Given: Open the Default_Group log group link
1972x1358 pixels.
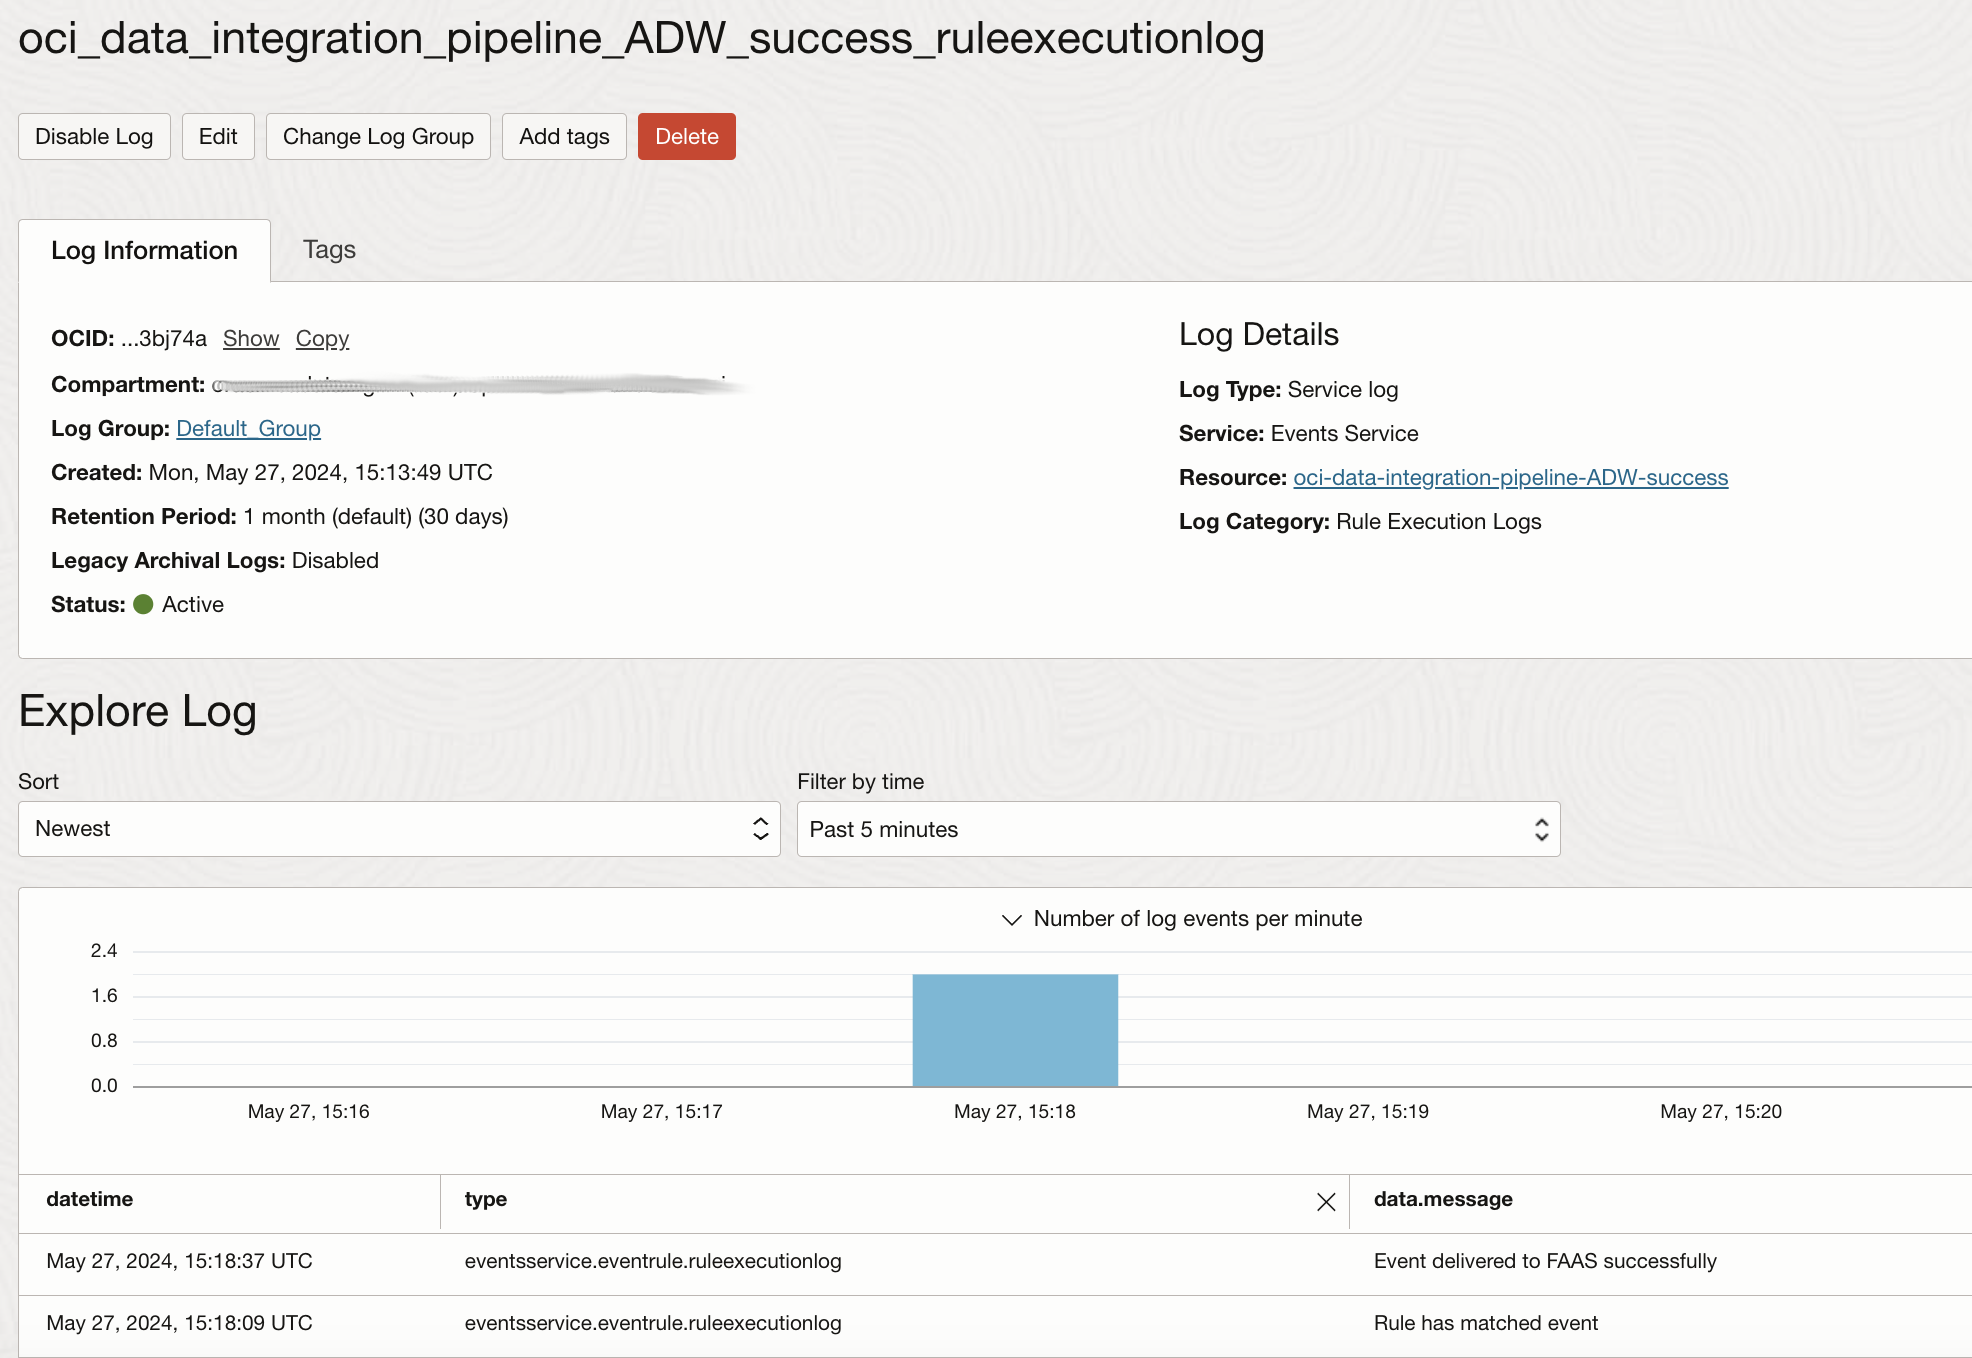Looking at the screenshot, I should tap(248, 428).
